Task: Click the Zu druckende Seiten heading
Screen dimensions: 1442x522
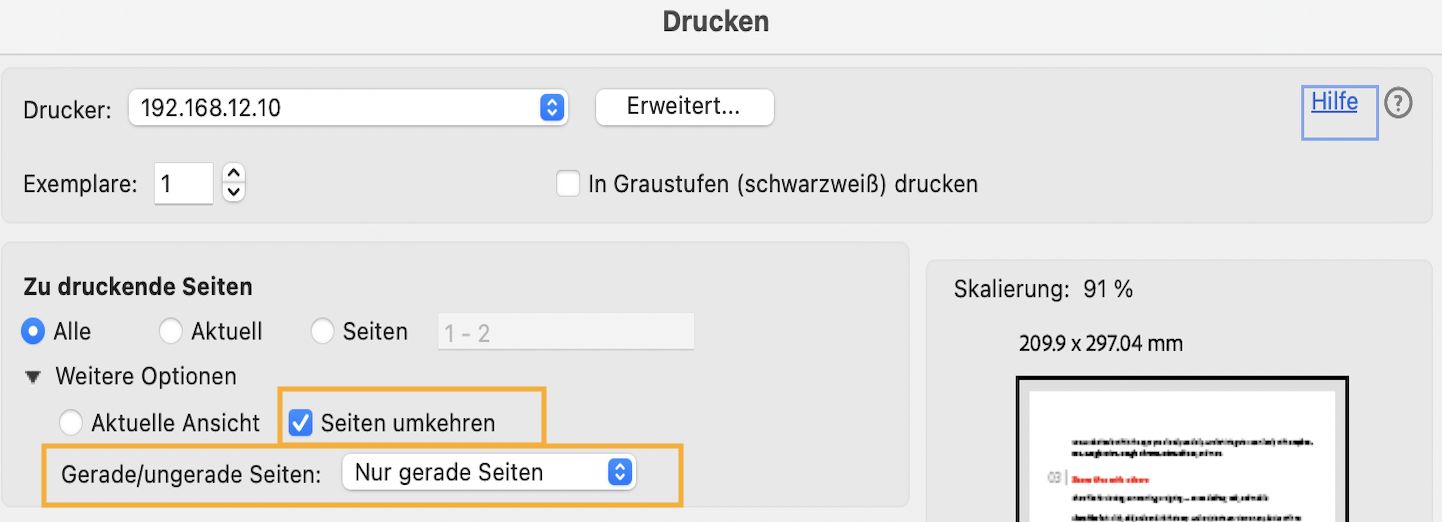Action: pyautogui.click(x=138, y=287)
